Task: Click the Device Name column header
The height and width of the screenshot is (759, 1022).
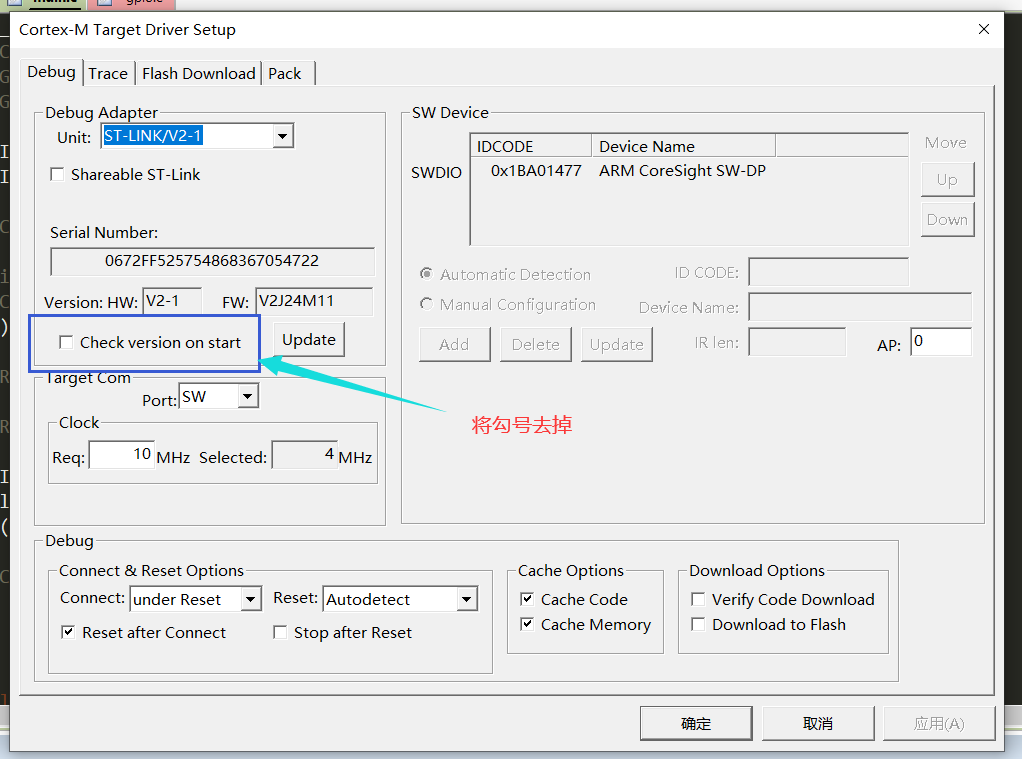Action: pyautogui.click(x=684, y=146)
